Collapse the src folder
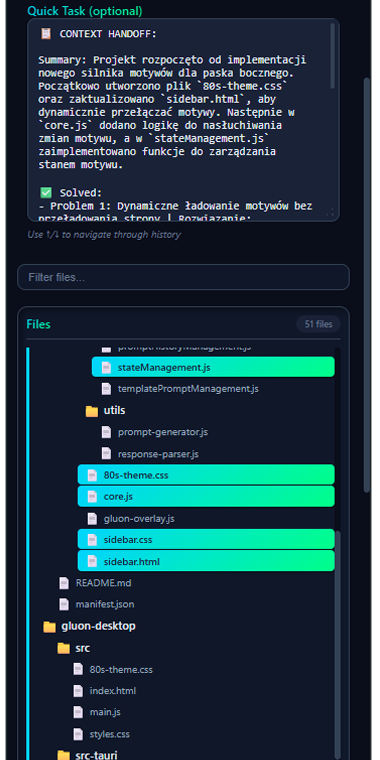The width and height of the screenshot is (380, 760). point(82,648)
